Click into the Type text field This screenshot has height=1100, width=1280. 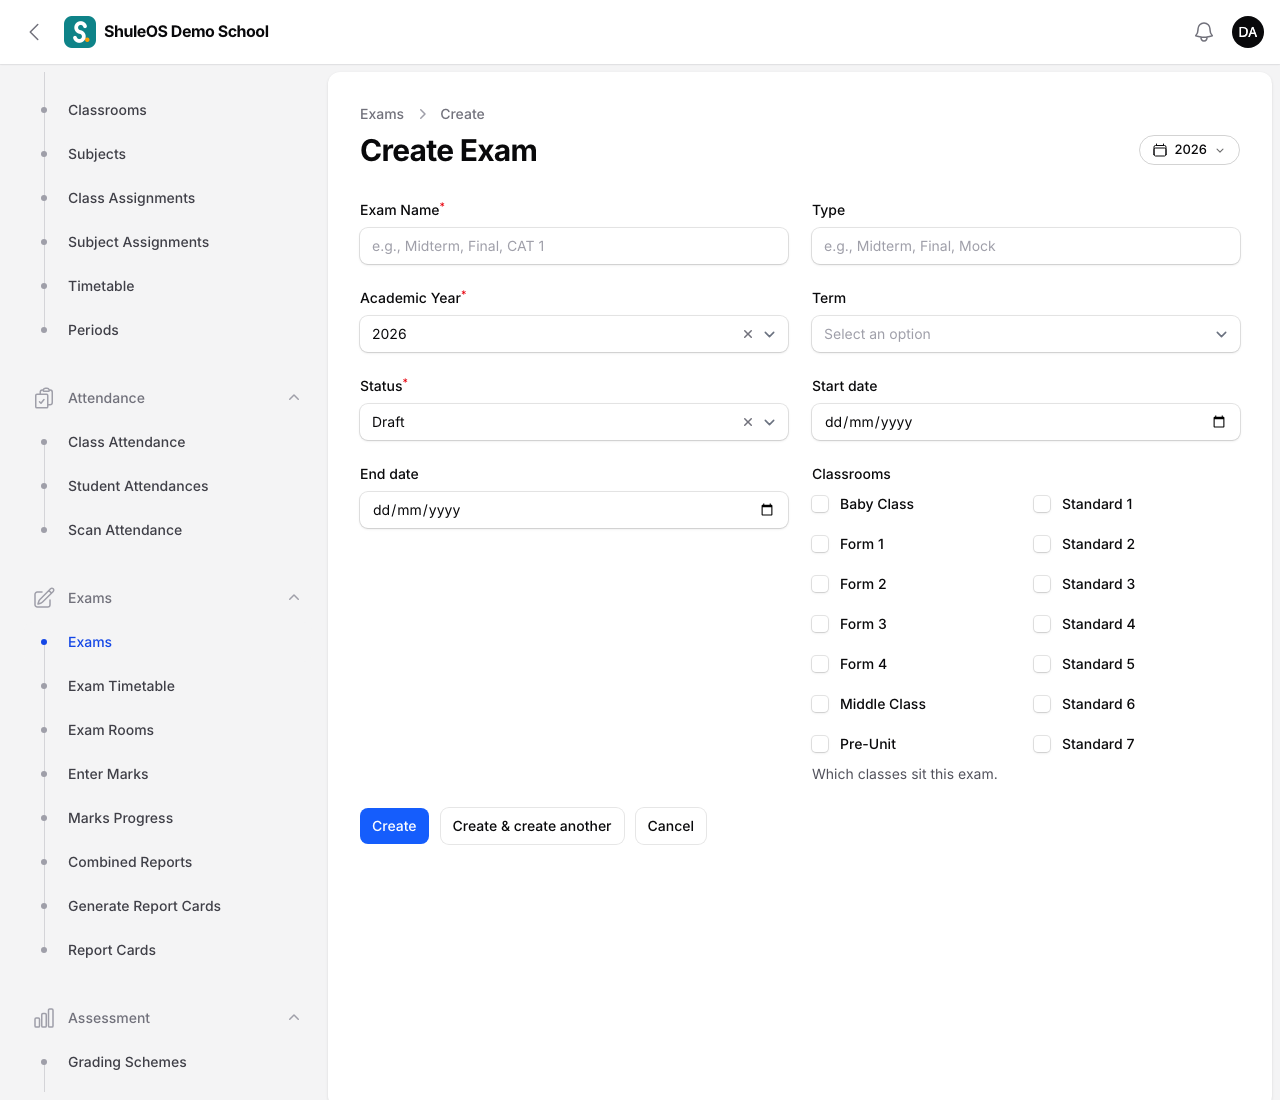[x=1026, y=246]
